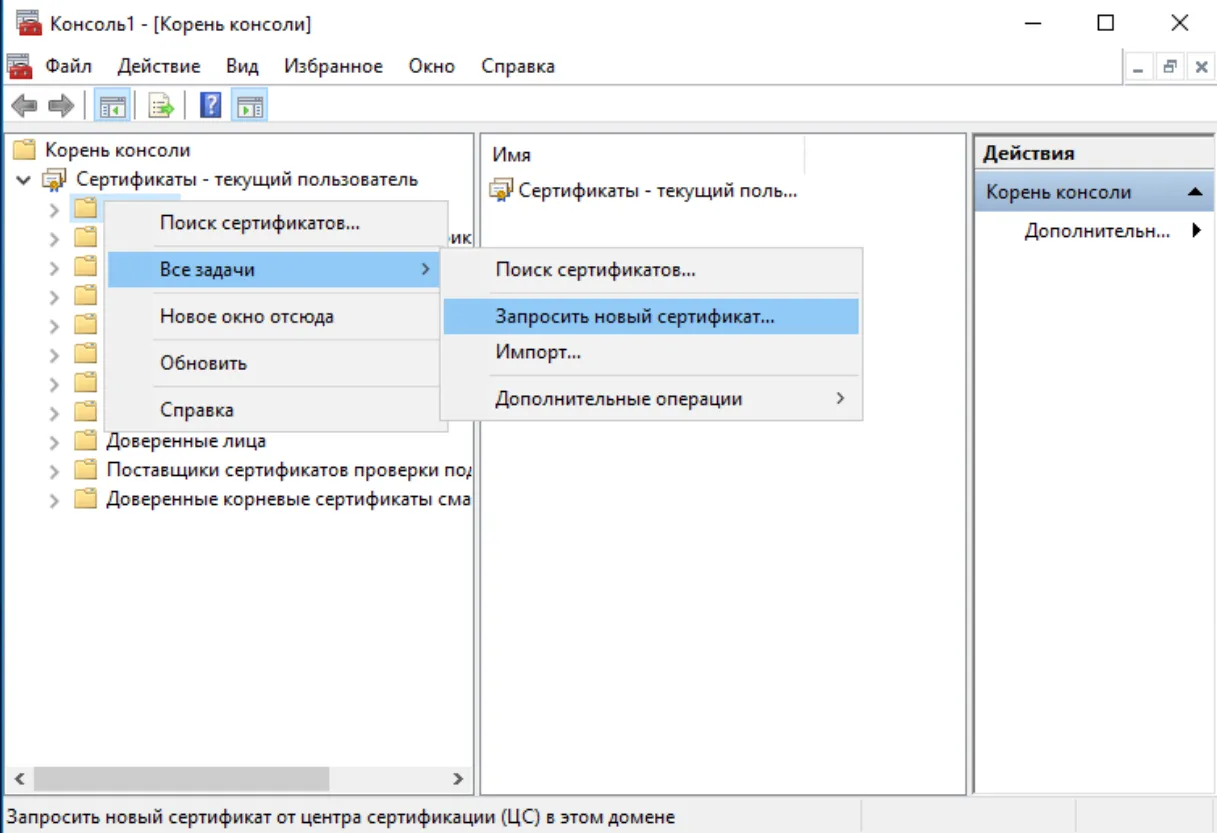Open the Действие menu
This screenshot has width=1217, height=833.
[x=159, y=66]
